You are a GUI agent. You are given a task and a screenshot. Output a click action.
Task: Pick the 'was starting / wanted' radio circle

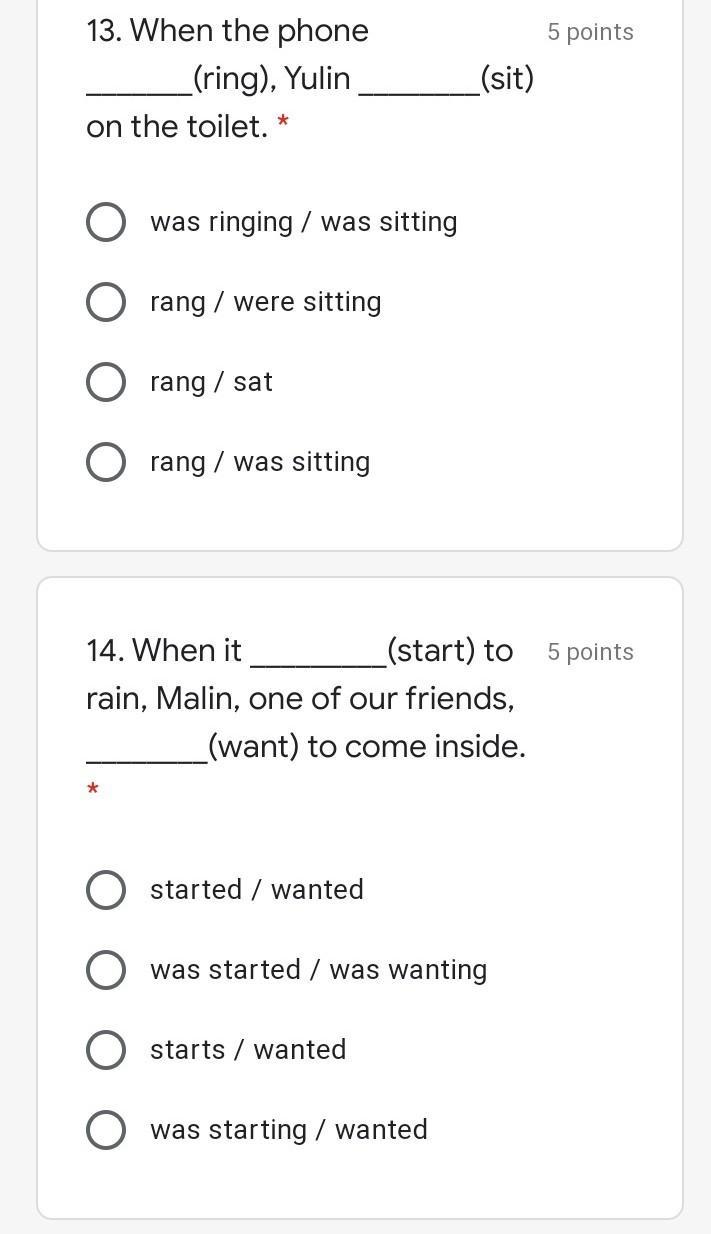(x=106, y=1130)
